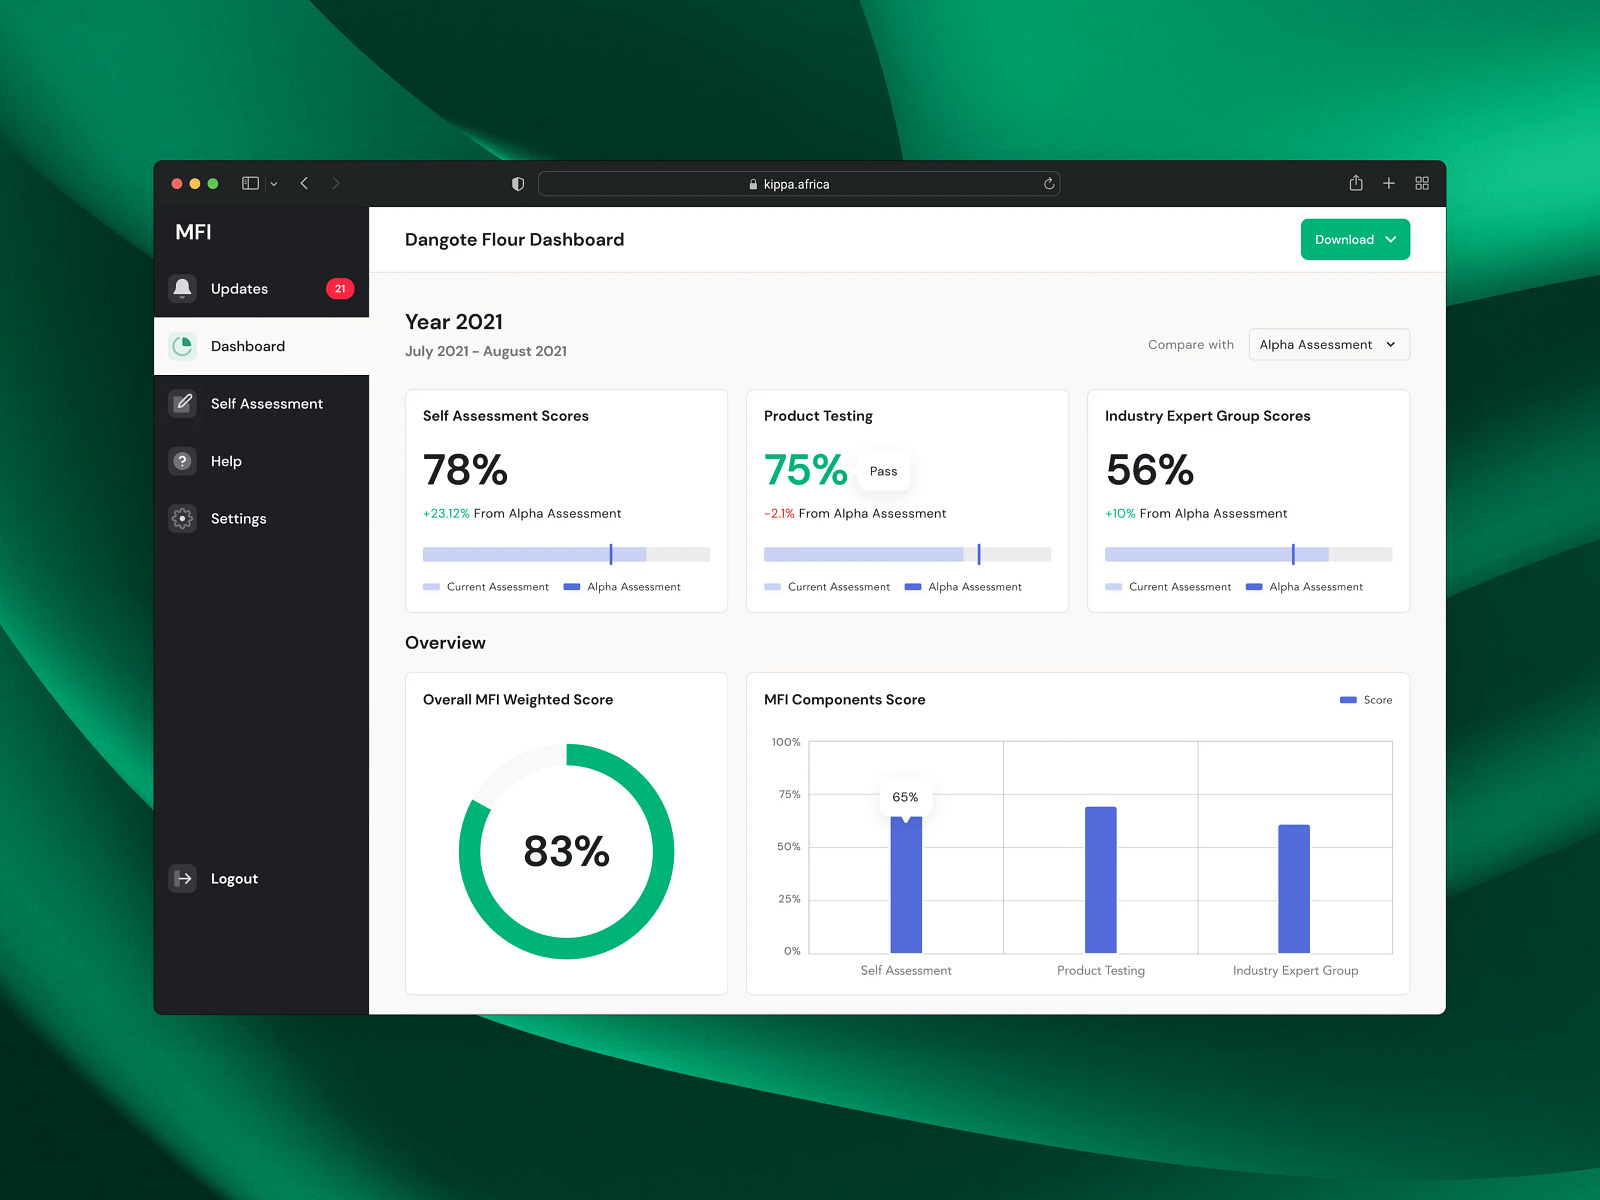The width and height of the screenshot is (1600, 1200).
Task: Click the 65% chart tooltip
Action: click(x=905, y=798)
